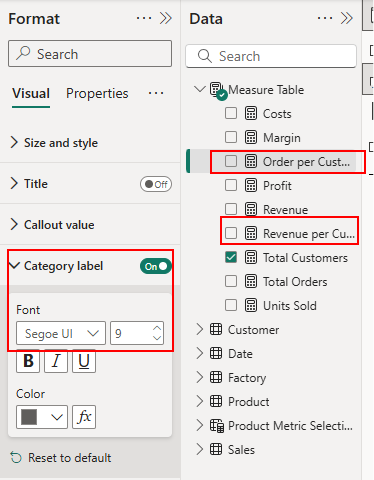Open Data pane more options ellipsis
This screenshot has width=374, height=480.
tap(325, 18)
